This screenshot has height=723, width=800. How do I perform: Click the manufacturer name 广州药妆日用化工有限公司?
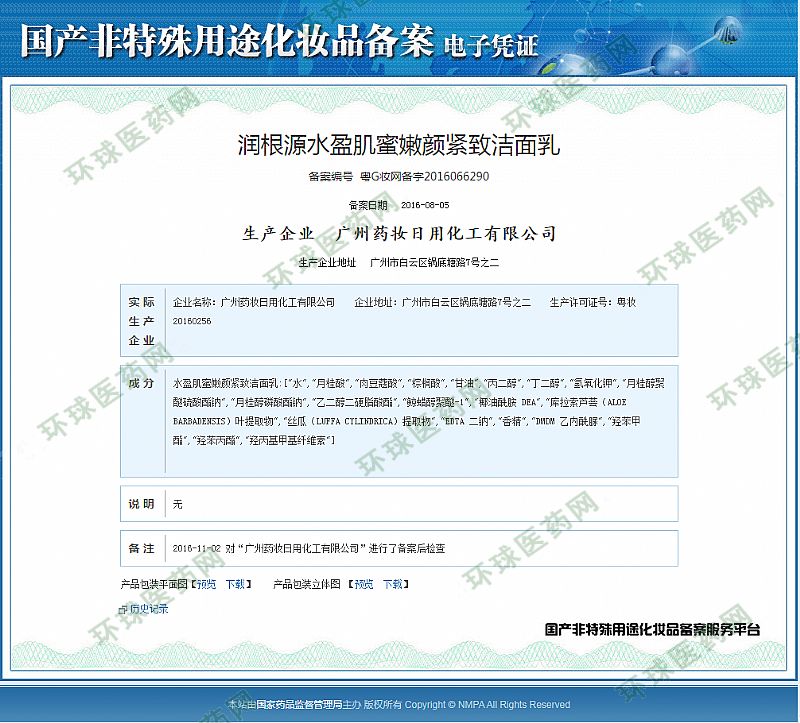pos(447,234)
